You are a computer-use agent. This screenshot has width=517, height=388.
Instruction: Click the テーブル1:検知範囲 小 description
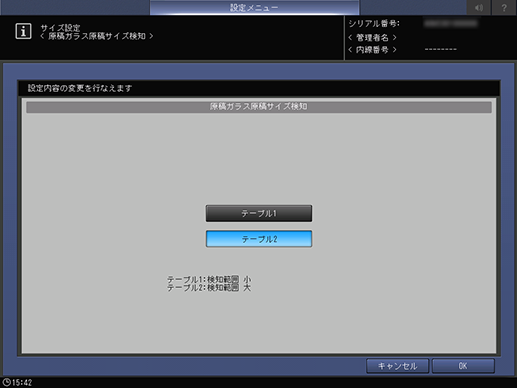[209, 279]
